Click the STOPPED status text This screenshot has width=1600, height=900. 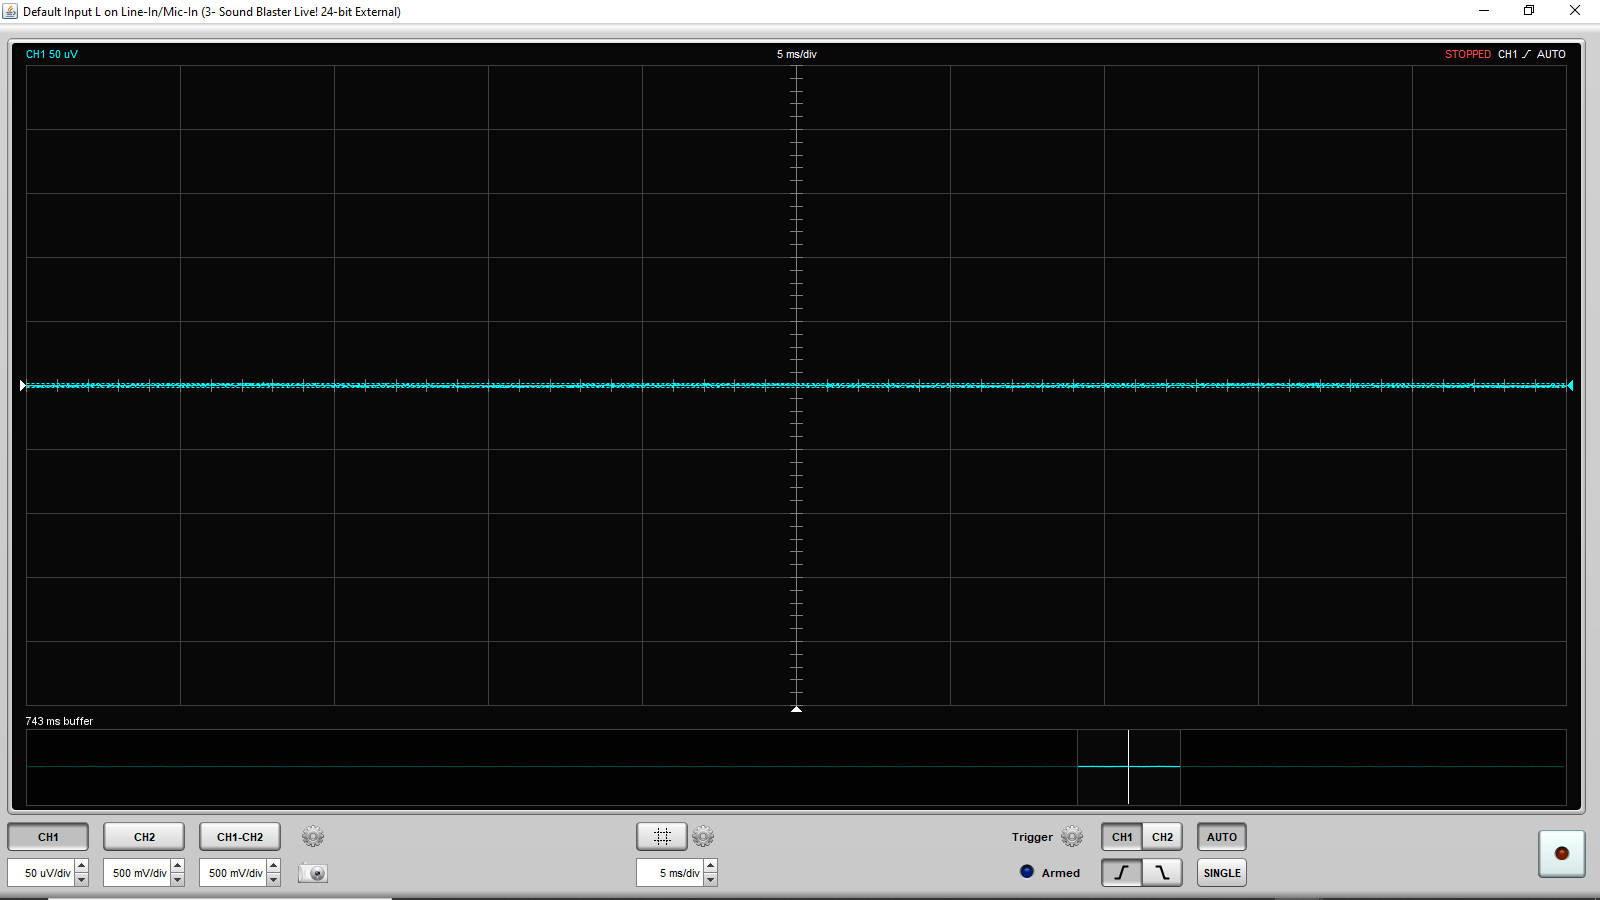(x=1468, y=54)
